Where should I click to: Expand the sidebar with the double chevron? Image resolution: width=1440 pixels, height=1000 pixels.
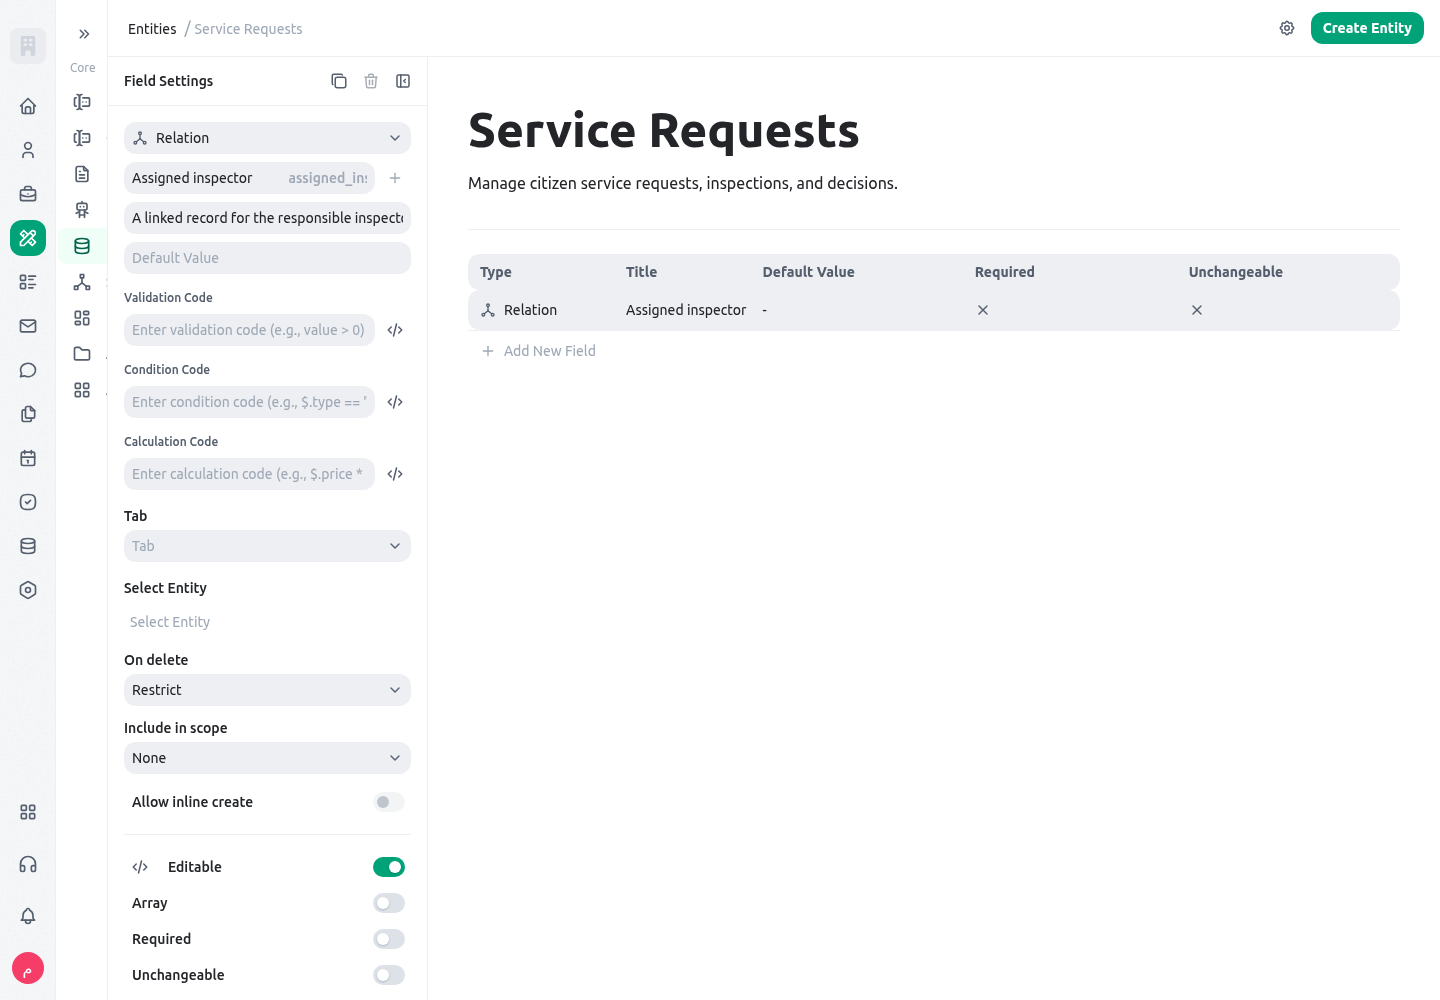pos(84,34)
